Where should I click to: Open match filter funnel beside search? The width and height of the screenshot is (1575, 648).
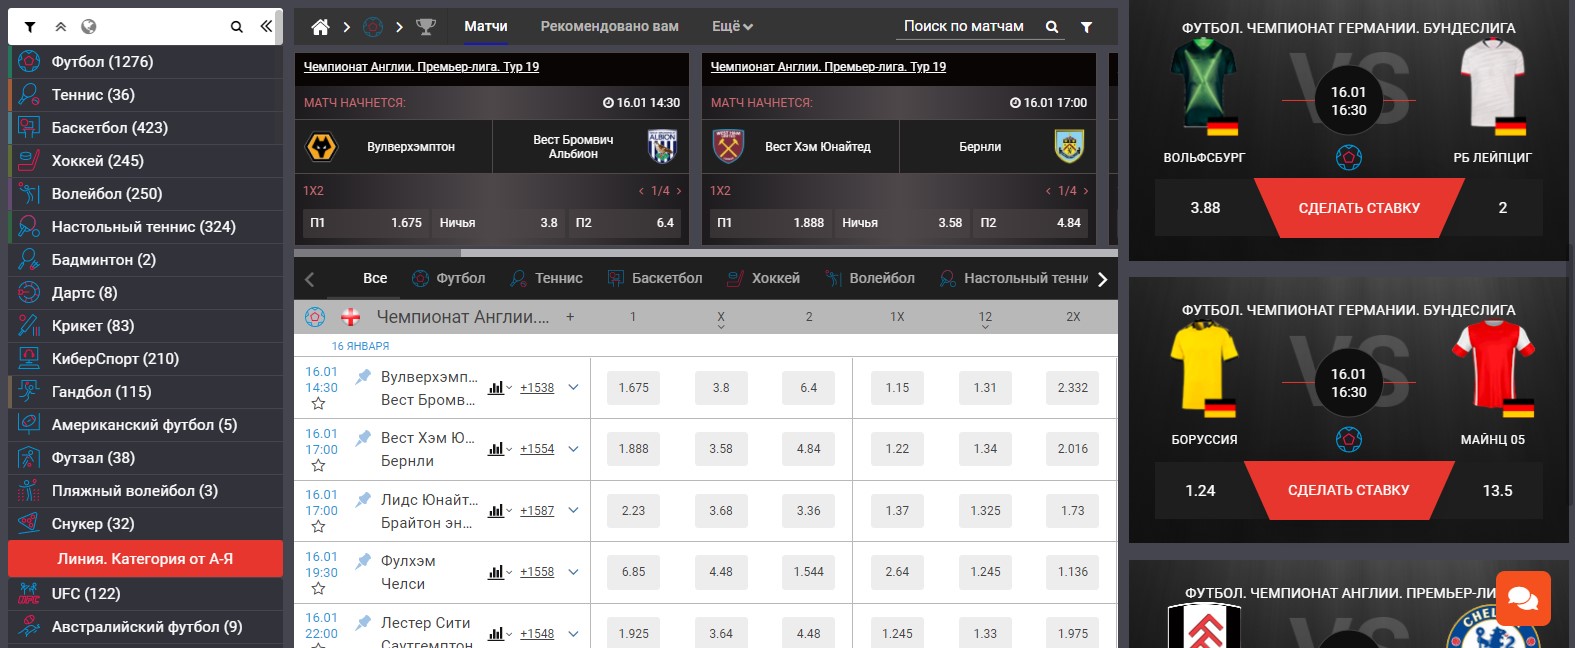tap(1086, 27)
